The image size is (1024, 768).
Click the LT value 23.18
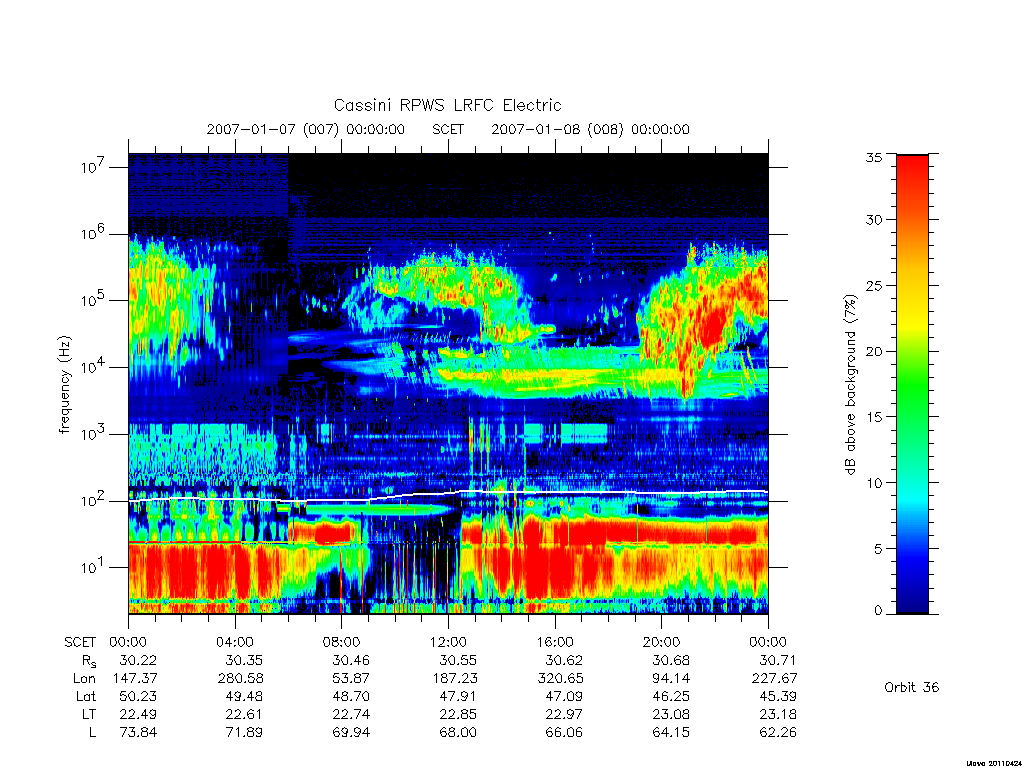(x=778, y=714)
